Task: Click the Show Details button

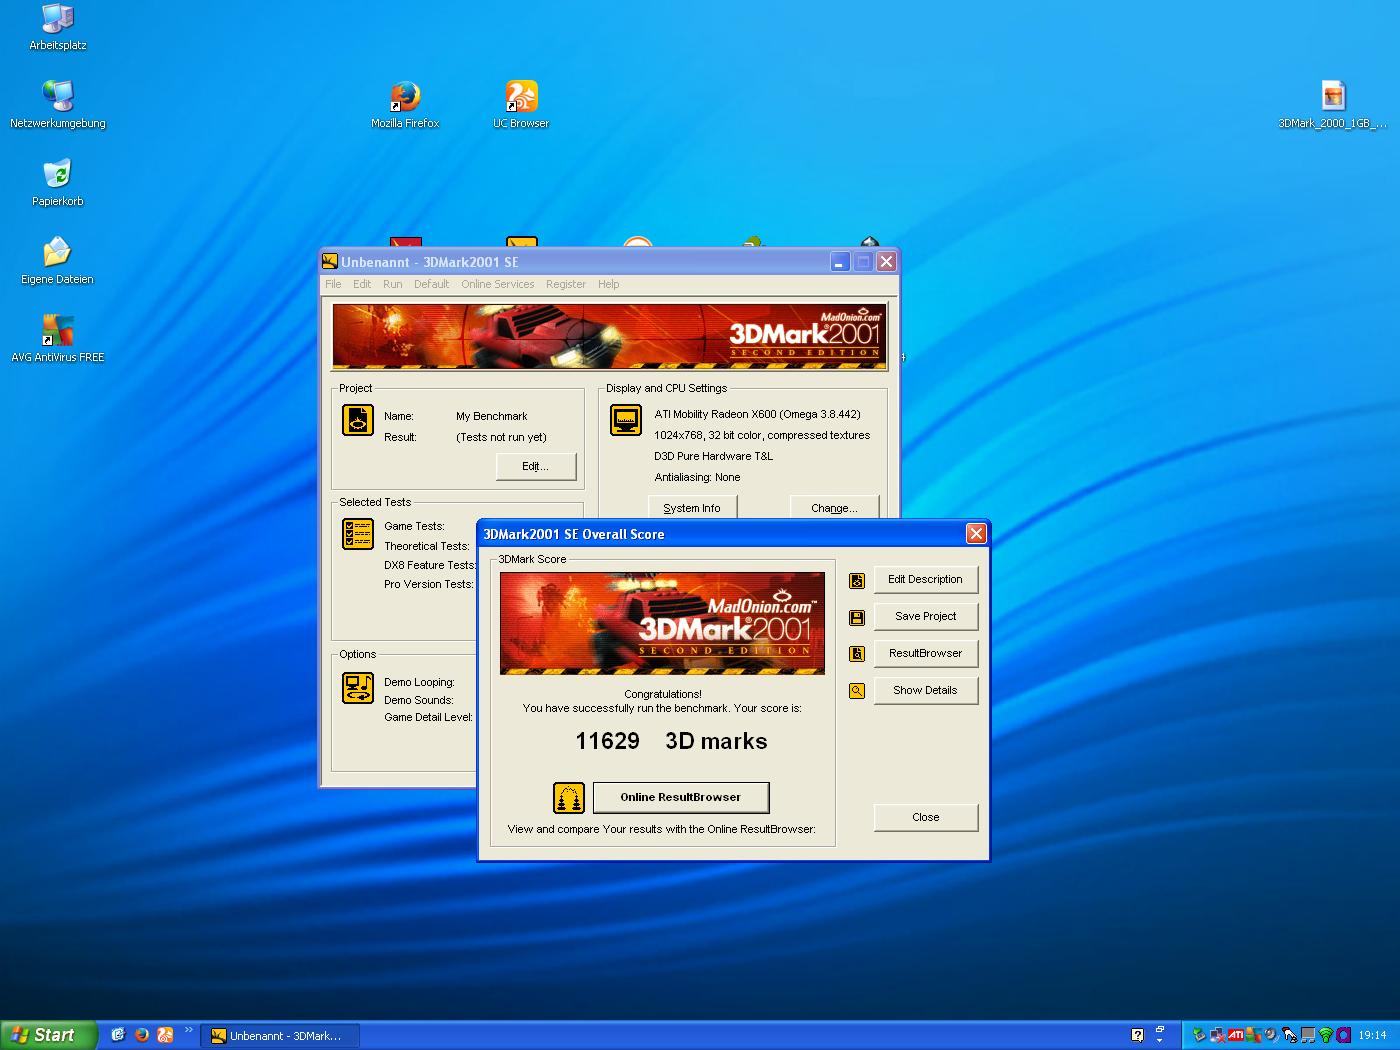Action: tap(925, 691)
